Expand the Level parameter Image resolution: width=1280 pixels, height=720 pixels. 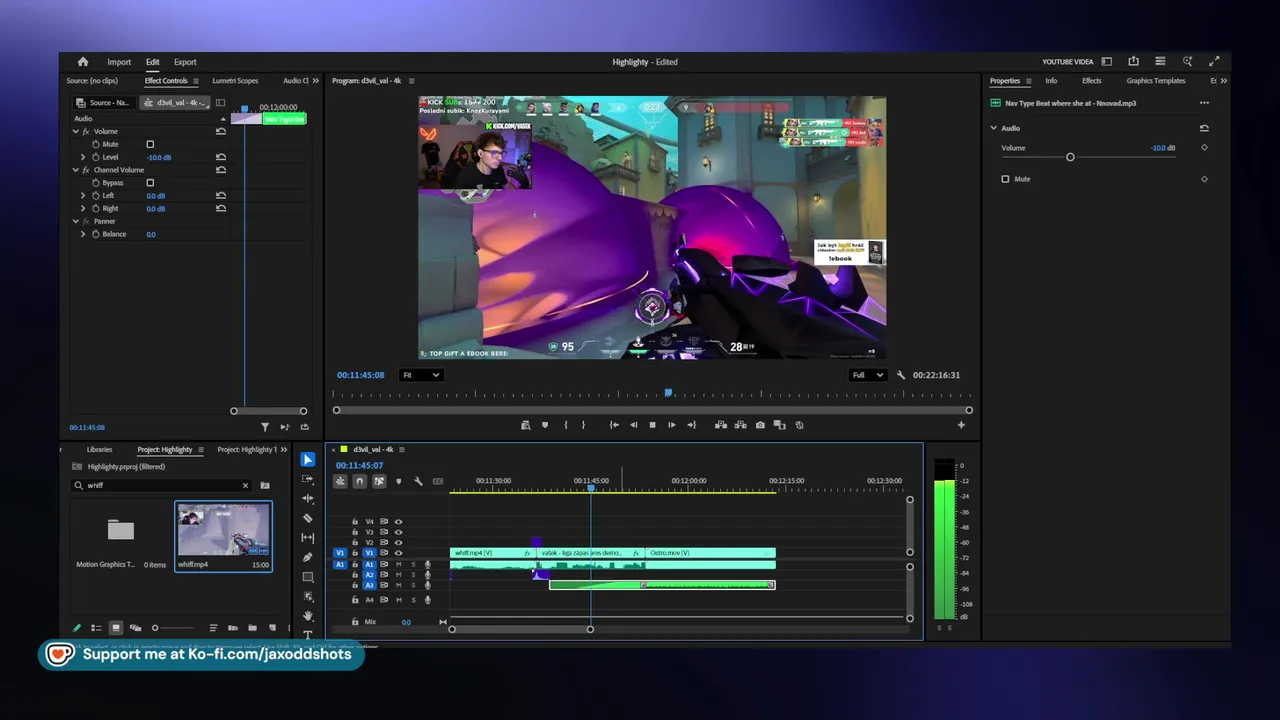click(x=83, y=157)
